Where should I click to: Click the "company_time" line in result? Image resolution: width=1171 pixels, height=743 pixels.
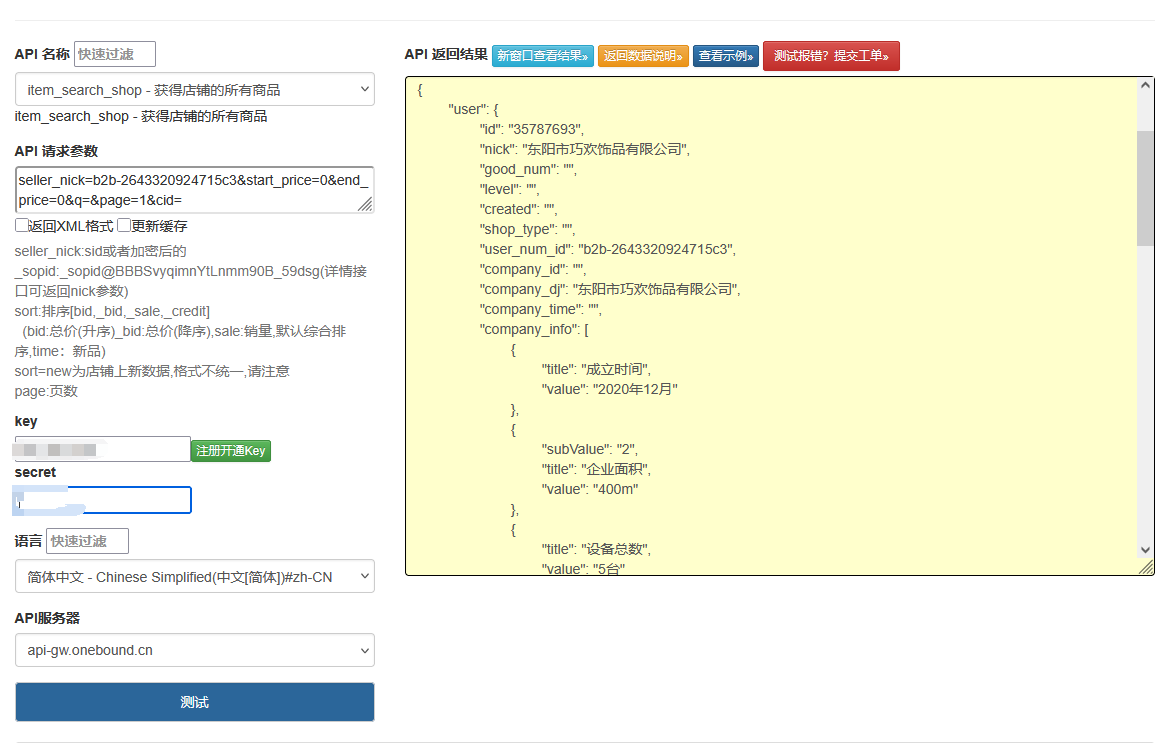[x=541, y=309]
